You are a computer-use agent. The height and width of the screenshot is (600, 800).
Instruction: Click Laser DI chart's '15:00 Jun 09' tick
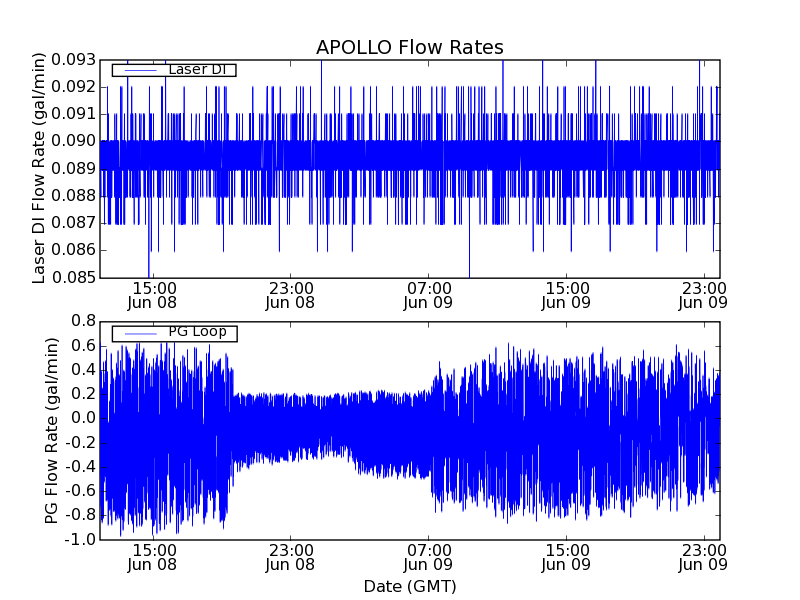pos(566,296)
